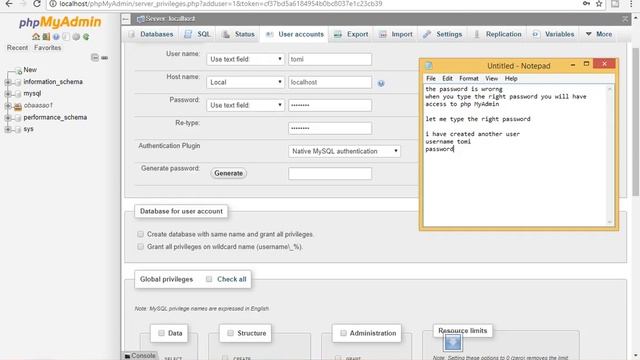Click the saved password key icon
Image resolution: width=640 pixels, height=360 pixels.
tap(586, 4)
